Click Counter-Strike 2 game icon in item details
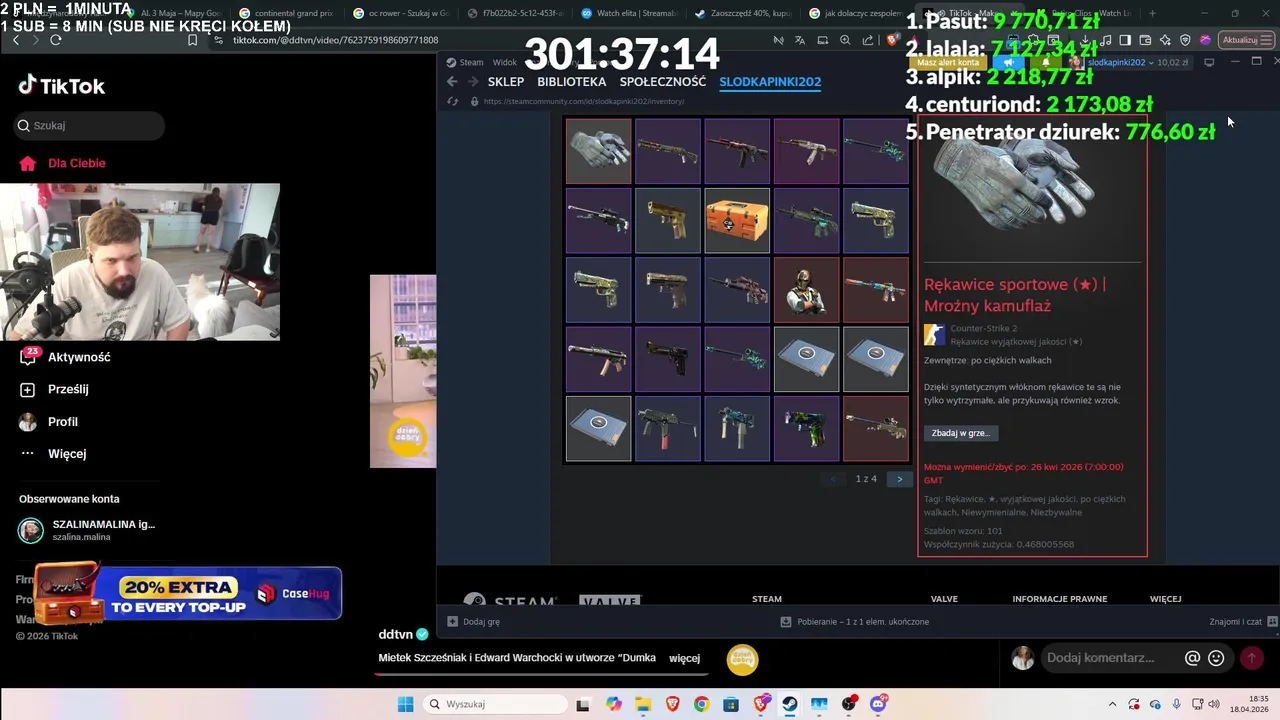This screenshot has width=1280, height=720. pos(934,335)
